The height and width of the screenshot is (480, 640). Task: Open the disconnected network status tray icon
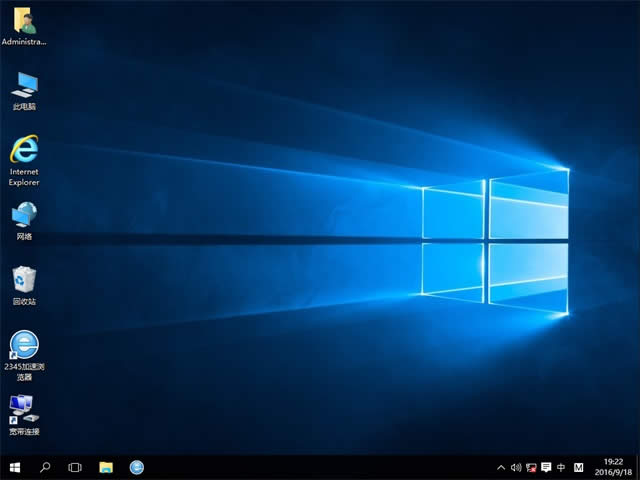[x=531, y=467]
